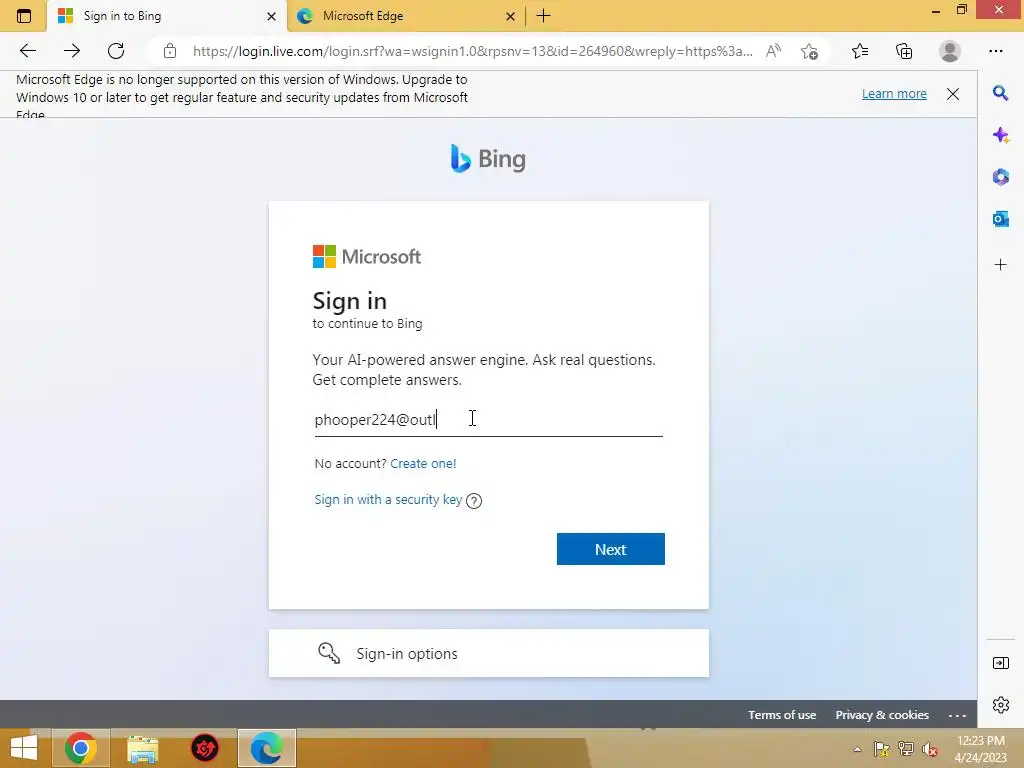Viewport: 1024px width, 768px height.
Task: Click the Bing logo
Action: point(488,159)
